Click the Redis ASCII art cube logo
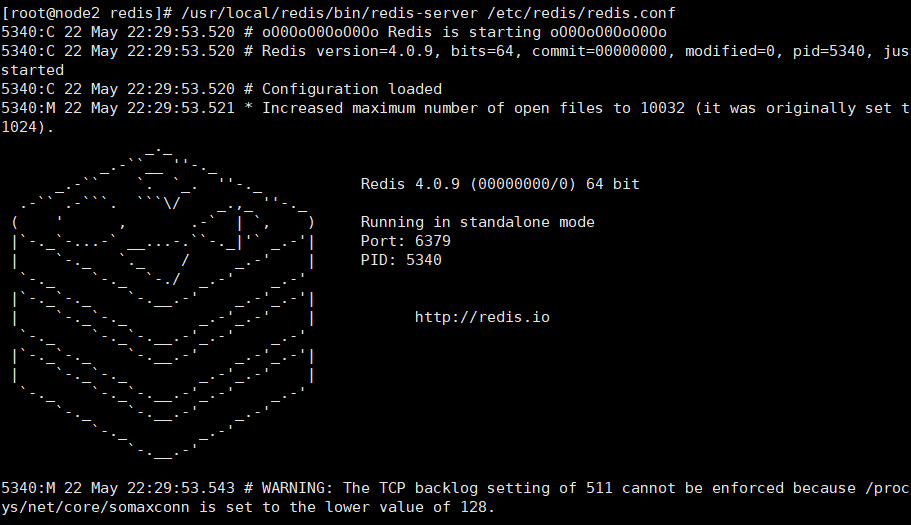This screenshot has width=911, height=525. tap(163, 303)
